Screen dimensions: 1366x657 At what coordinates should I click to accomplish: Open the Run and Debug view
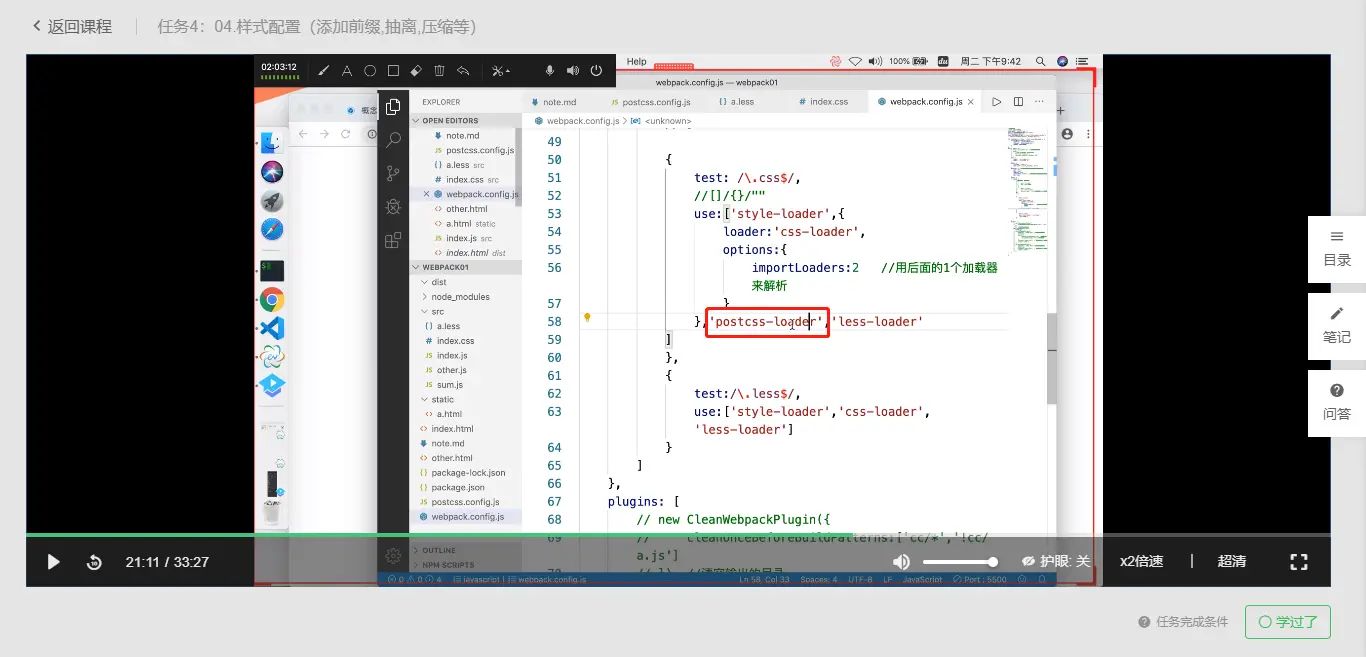tap(393, 207)
